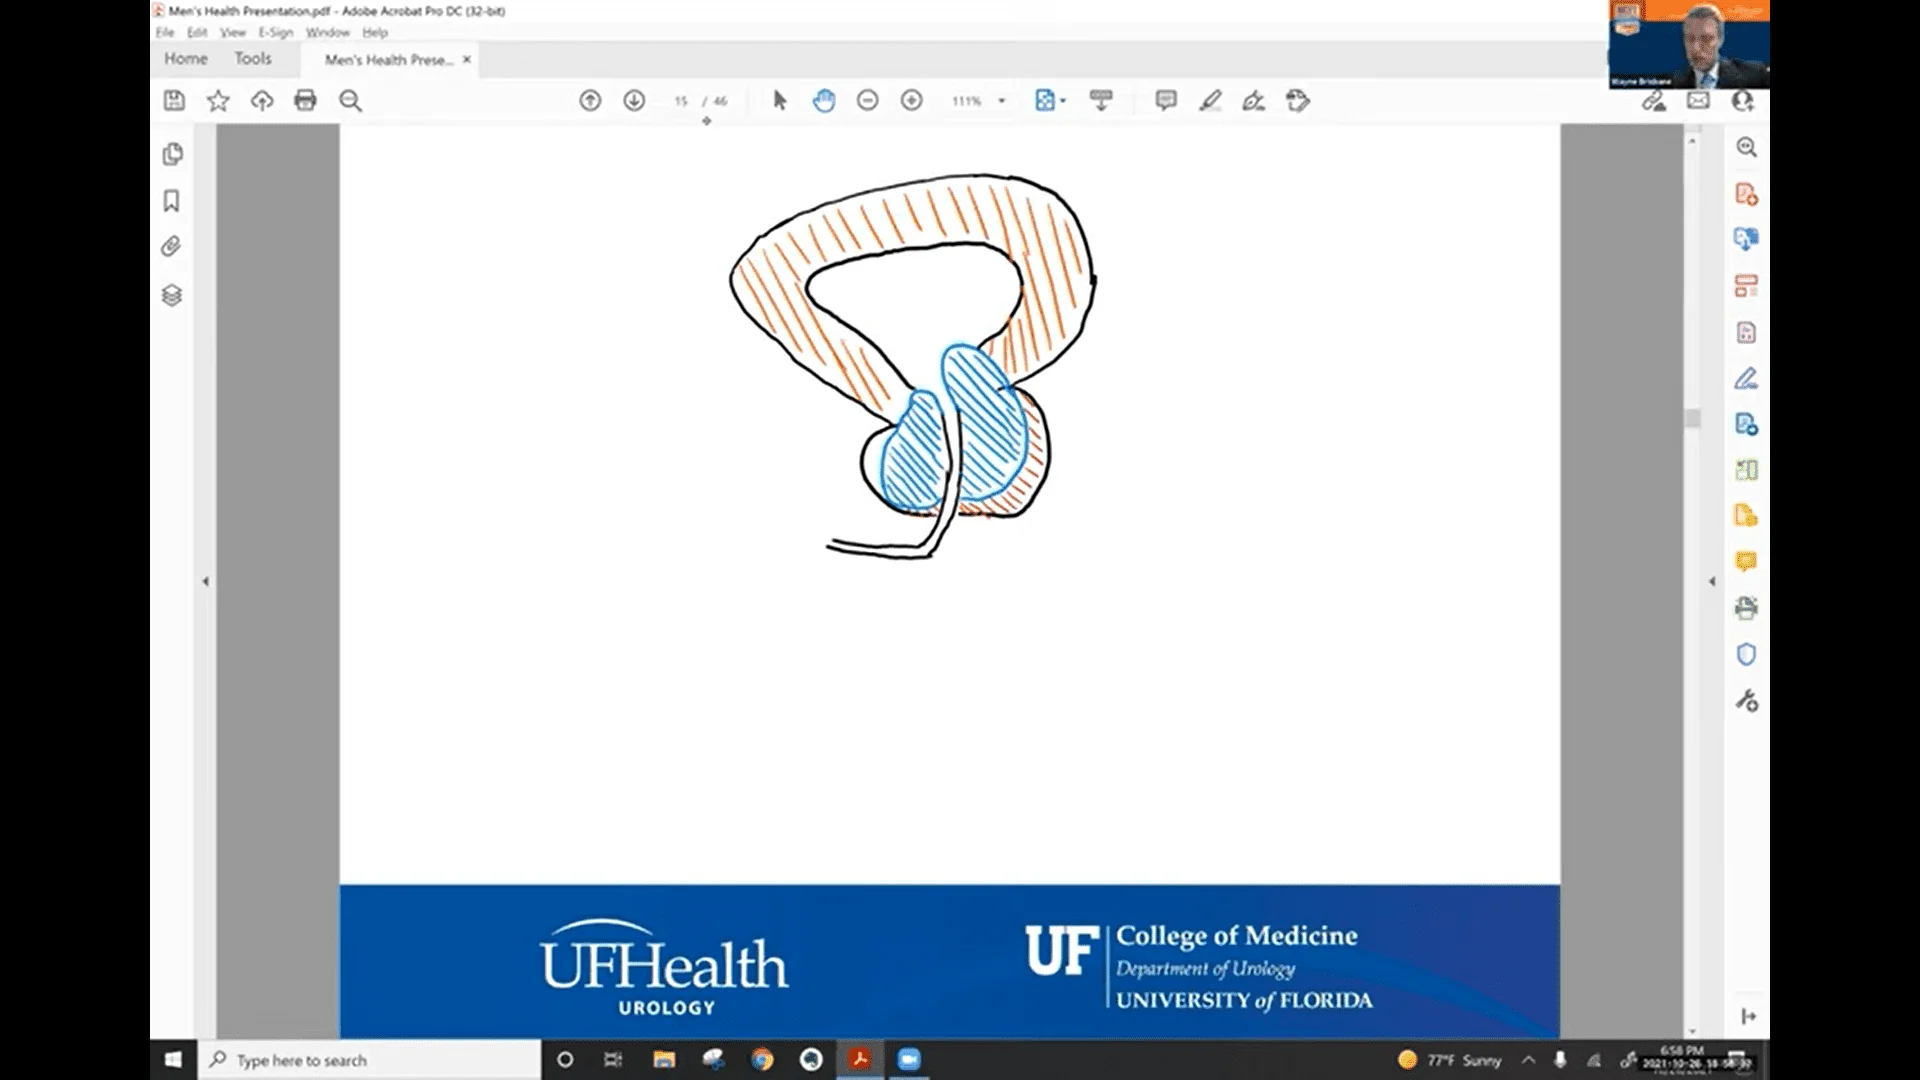Open the Edit menu
This screenshot has width=1920, height=1080.
coord(197,32)
